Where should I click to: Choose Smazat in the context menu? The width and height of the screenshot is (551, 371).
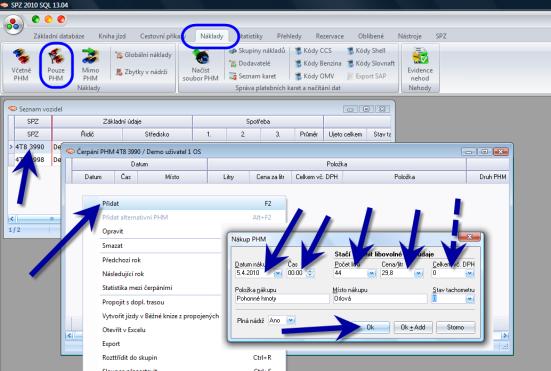click(112, 246)
